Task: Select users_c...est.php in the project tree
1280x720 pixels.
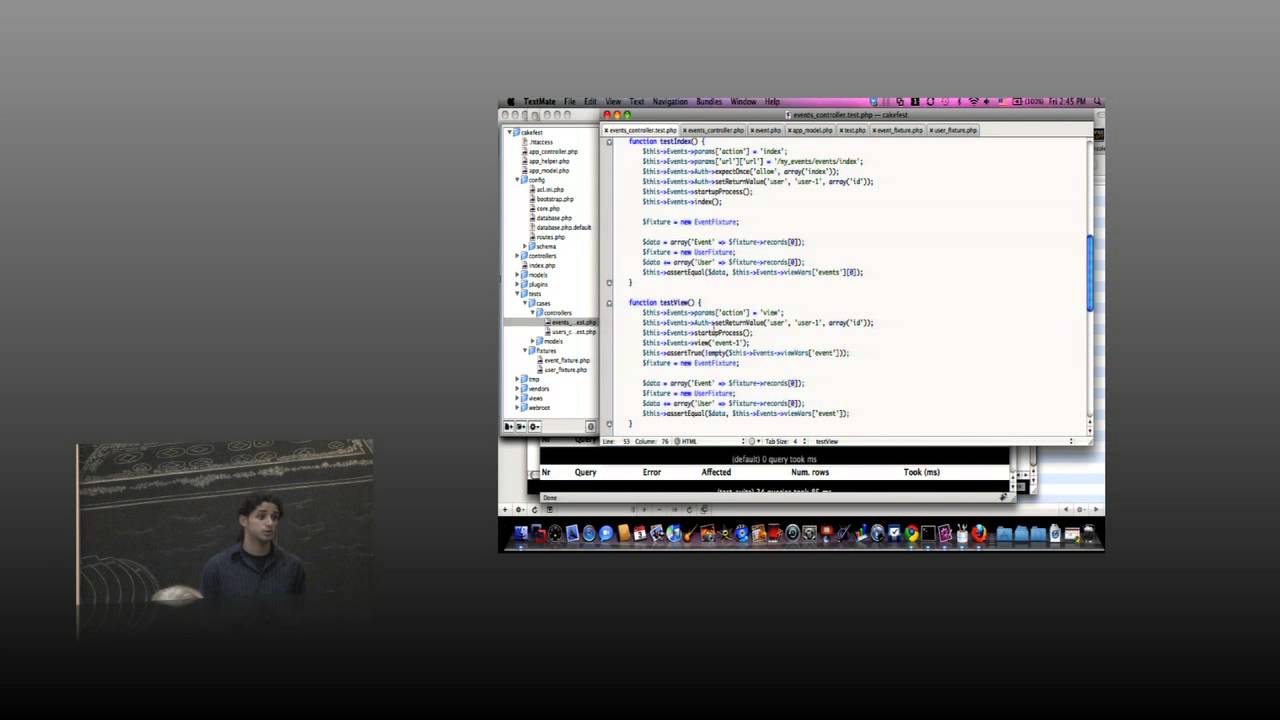Action: [573, 332]
